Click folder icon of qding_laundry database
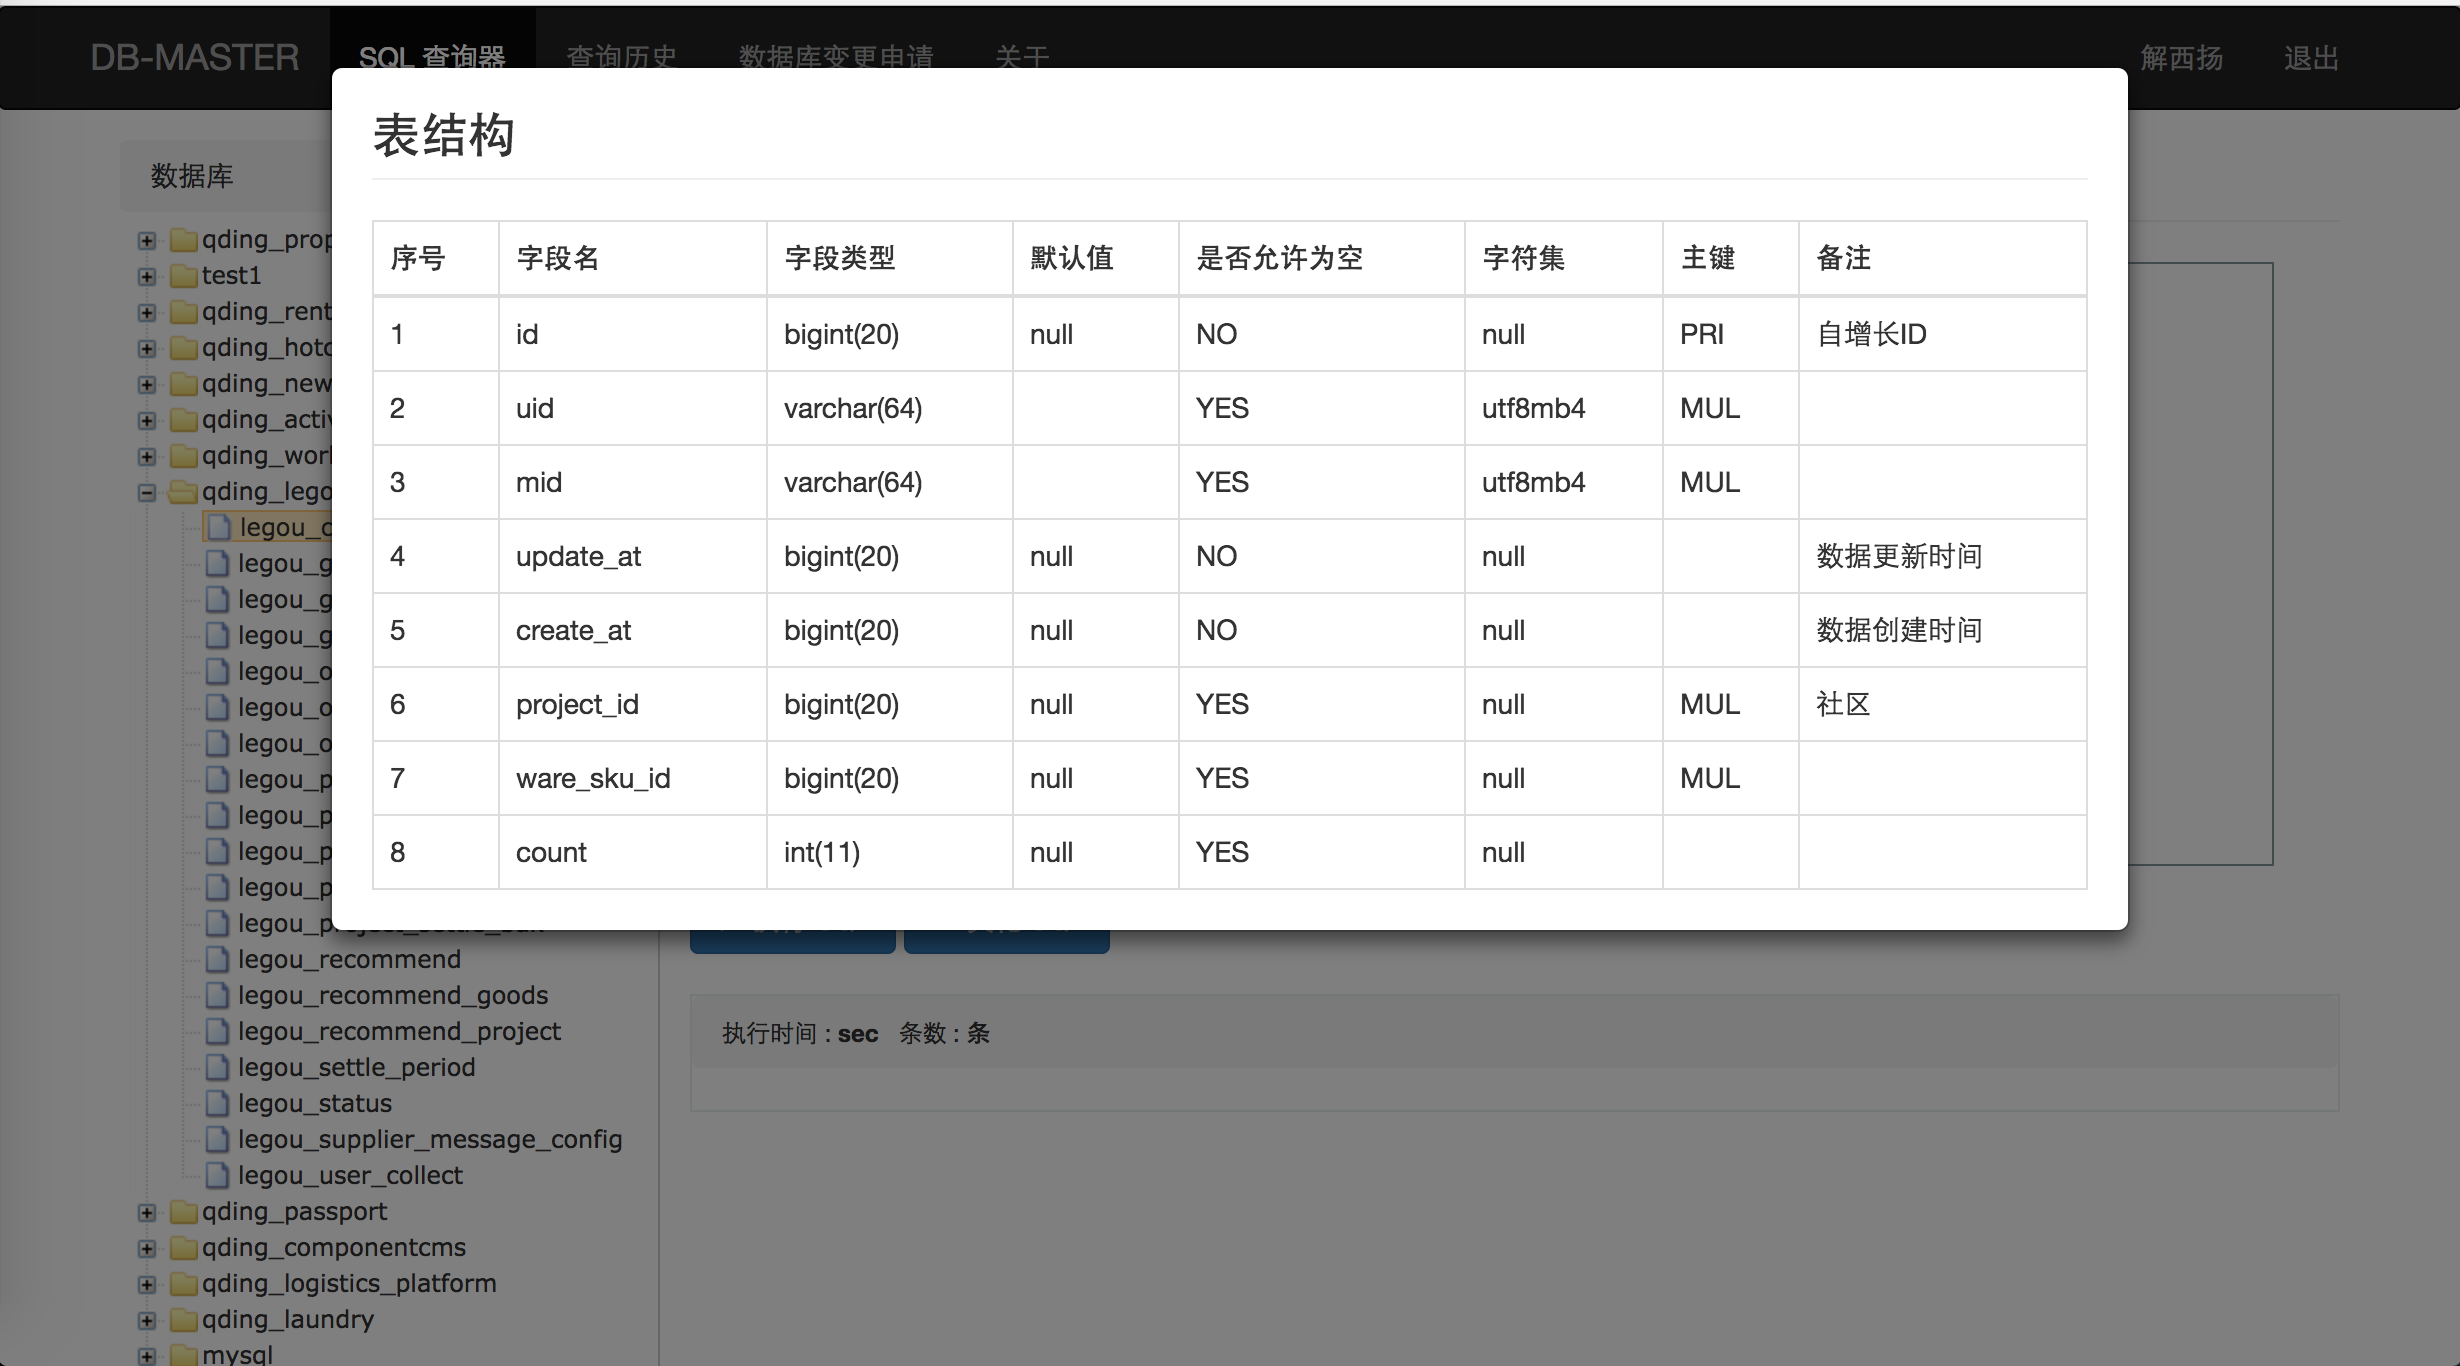Screen dimensions: 2460x1366 pos(183,1320)
